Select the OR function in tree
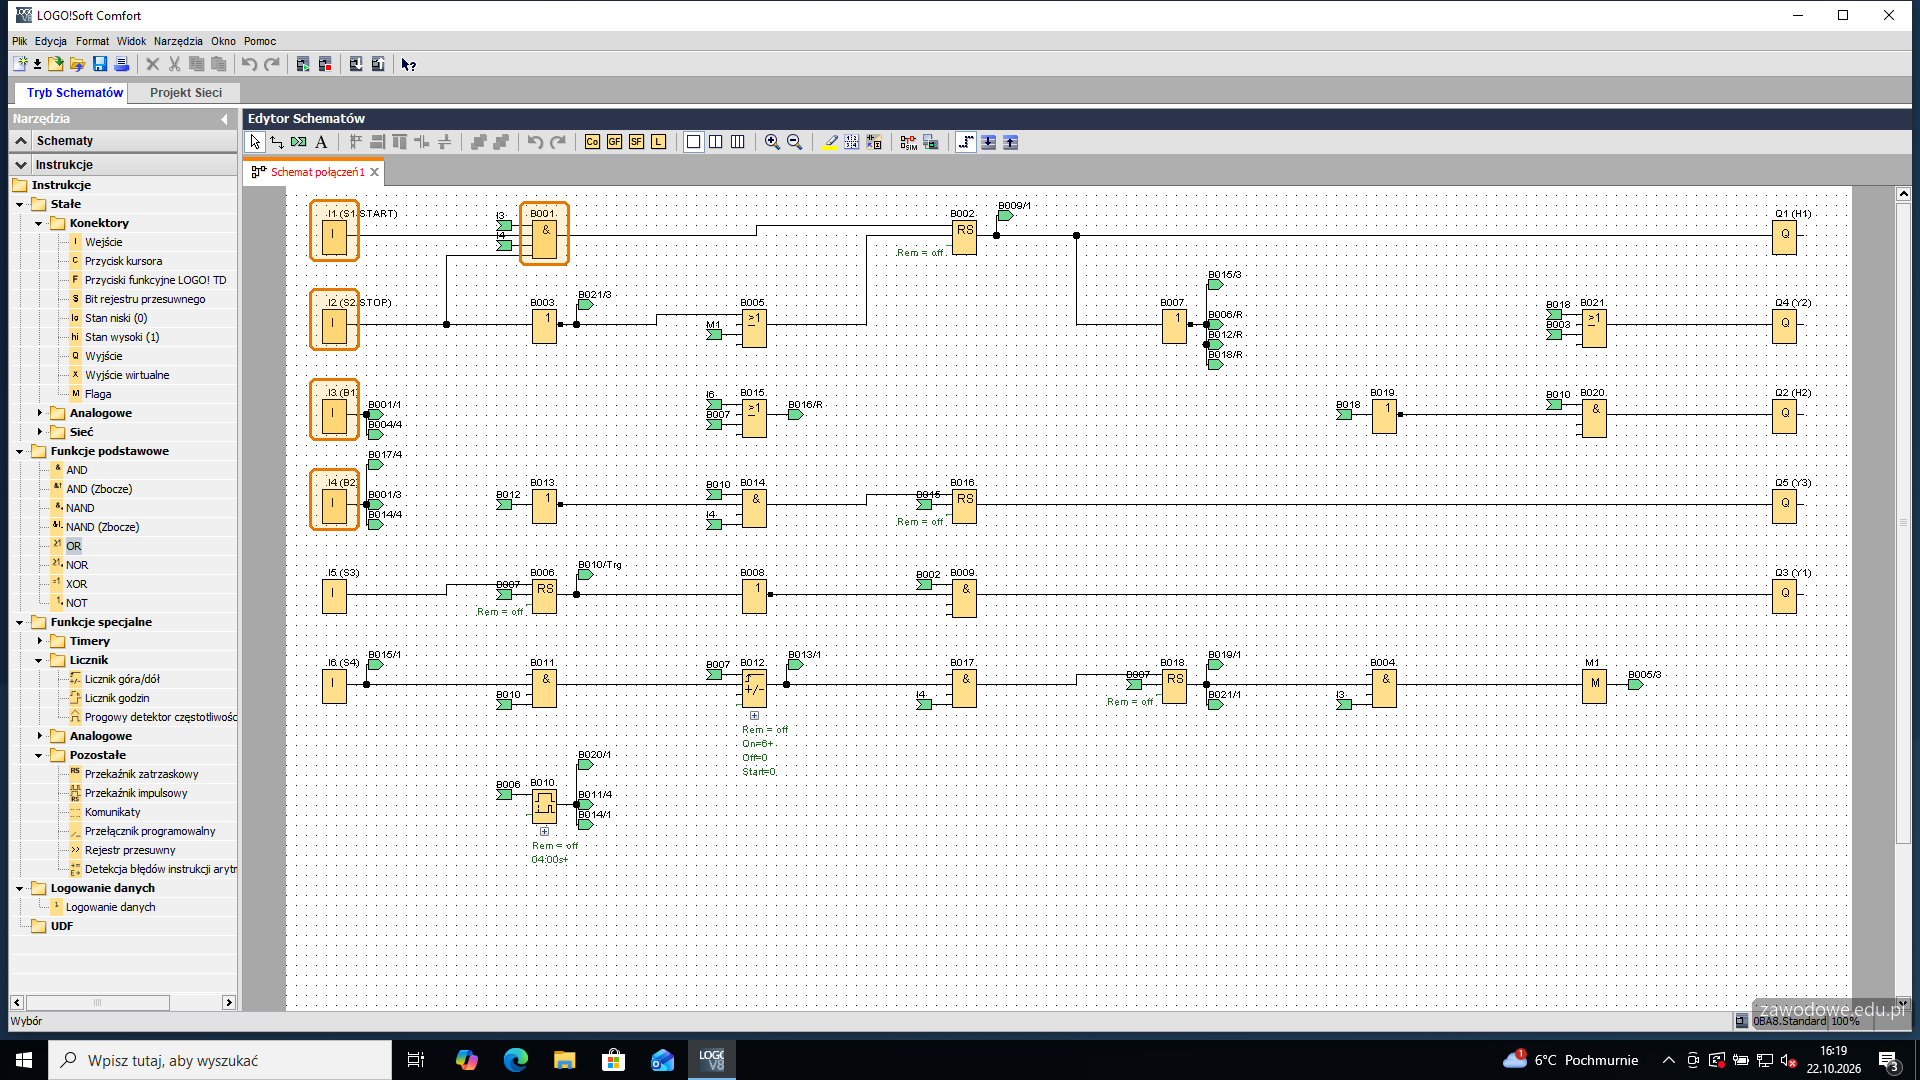1920x1080 pixels. point(74,546)
